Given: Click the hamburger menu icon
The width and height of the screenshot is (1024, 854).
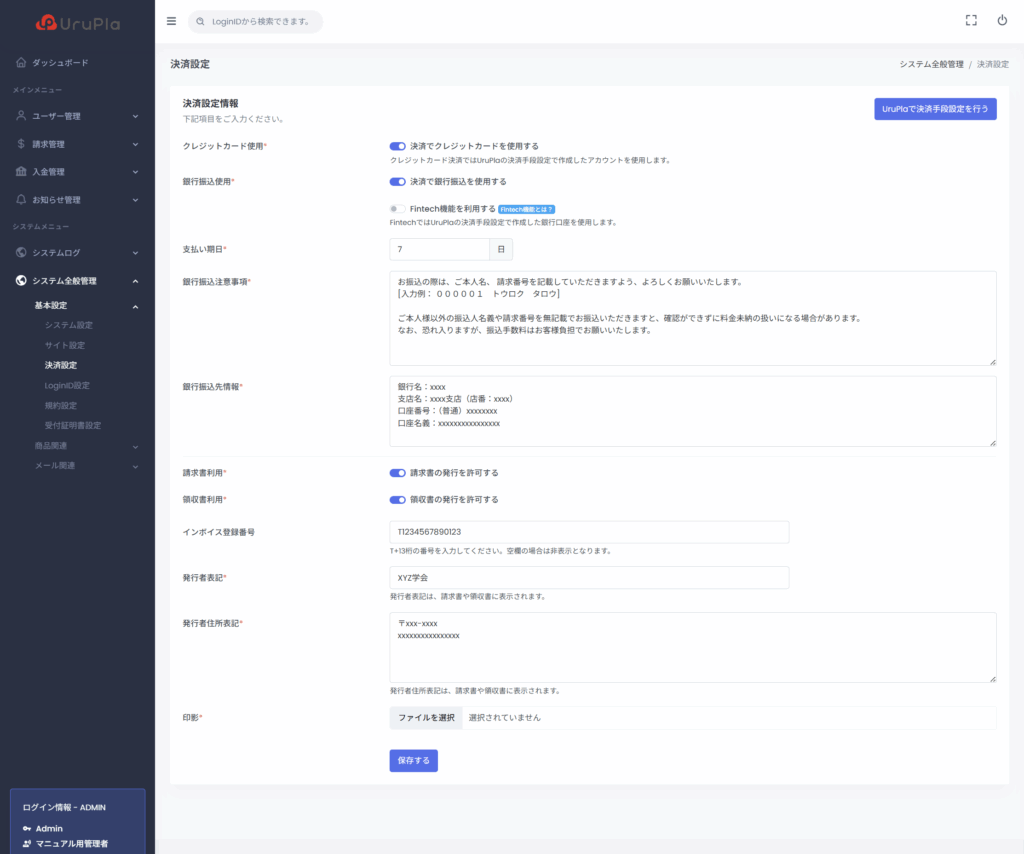Looking at the screenshot, I should [171, 21].
